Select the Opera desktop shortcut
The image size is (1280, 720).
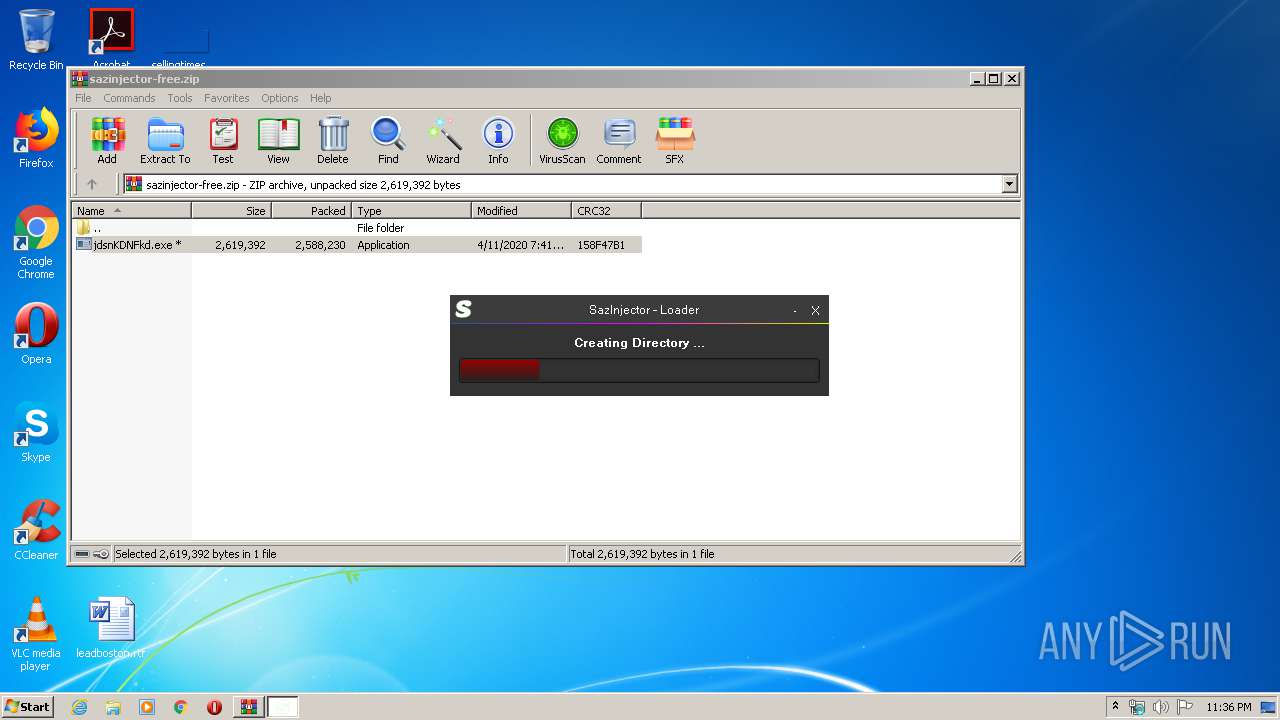pyautogui.click(x=36, y=334)
